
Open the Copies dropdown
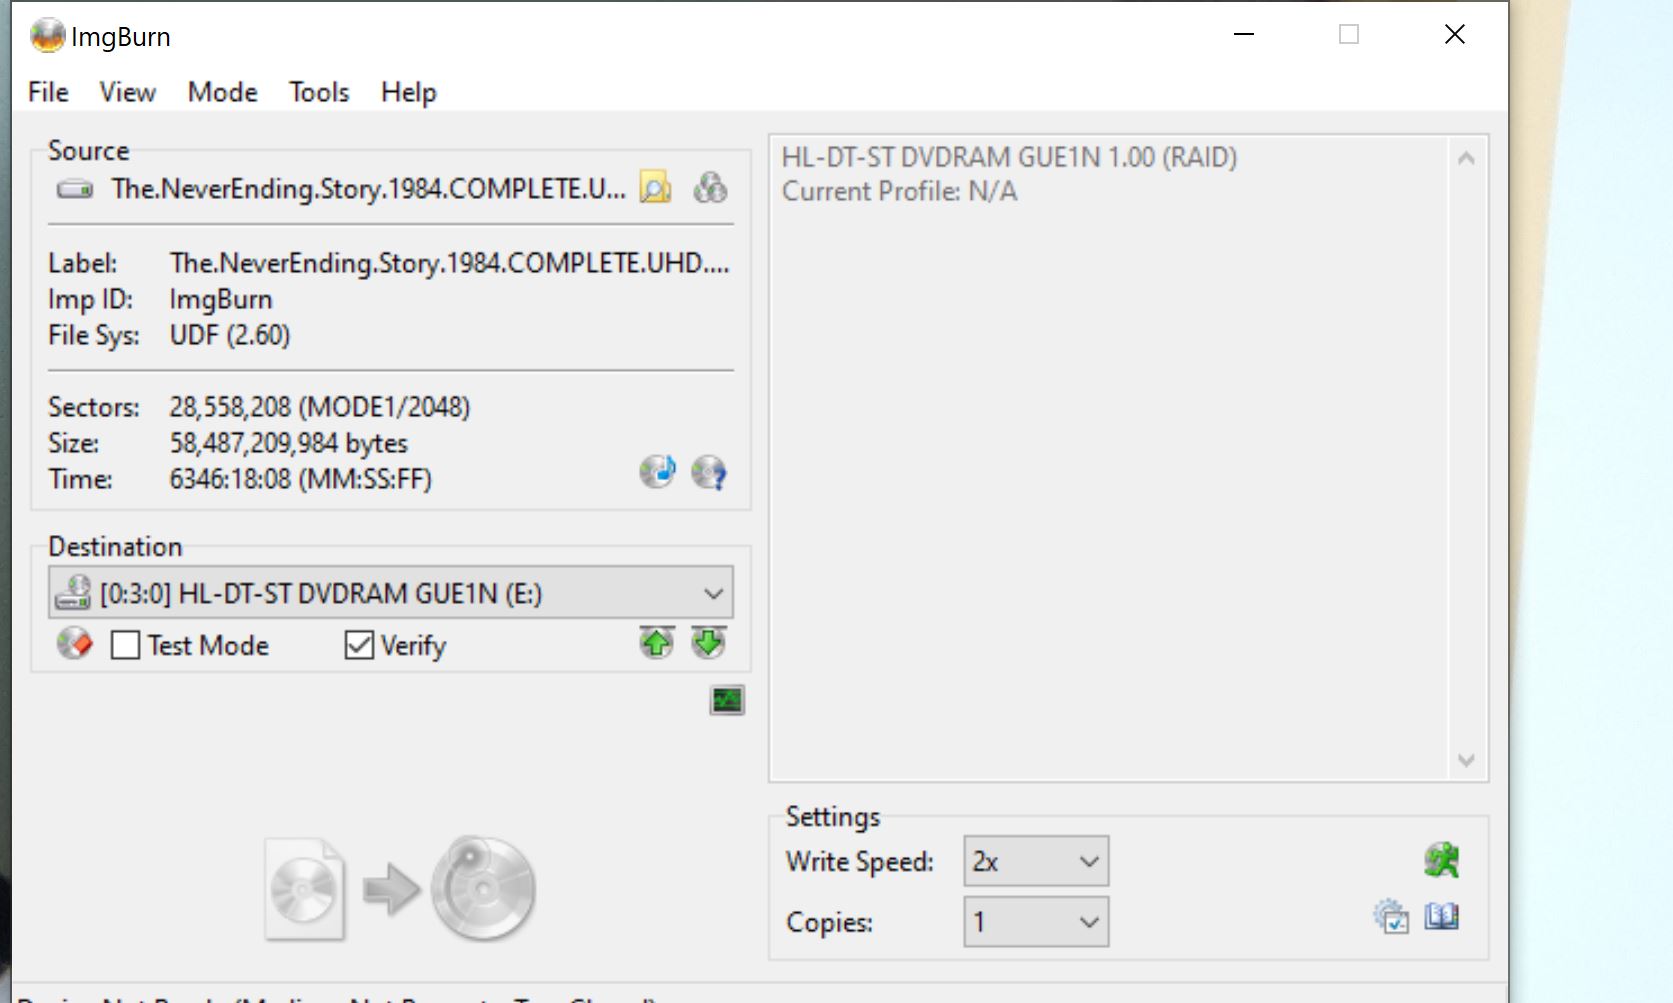point(1036,922)
